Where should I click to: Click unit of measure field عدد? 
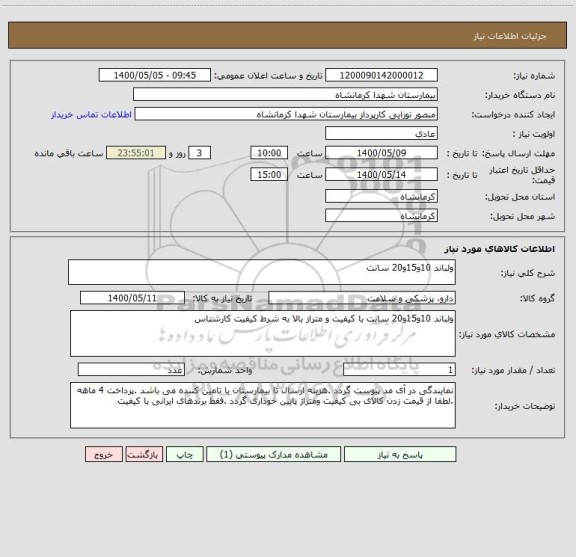pyautogui.click(x=131, y=370)
